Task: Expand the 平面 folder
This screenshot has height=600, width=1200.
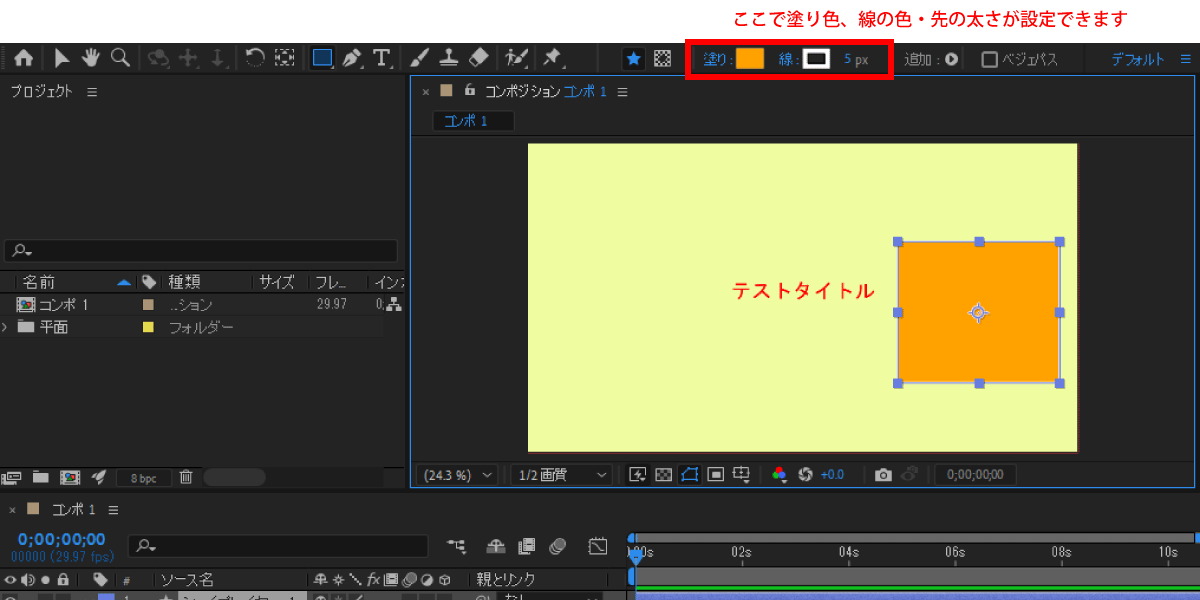Action: click(6, 327)
